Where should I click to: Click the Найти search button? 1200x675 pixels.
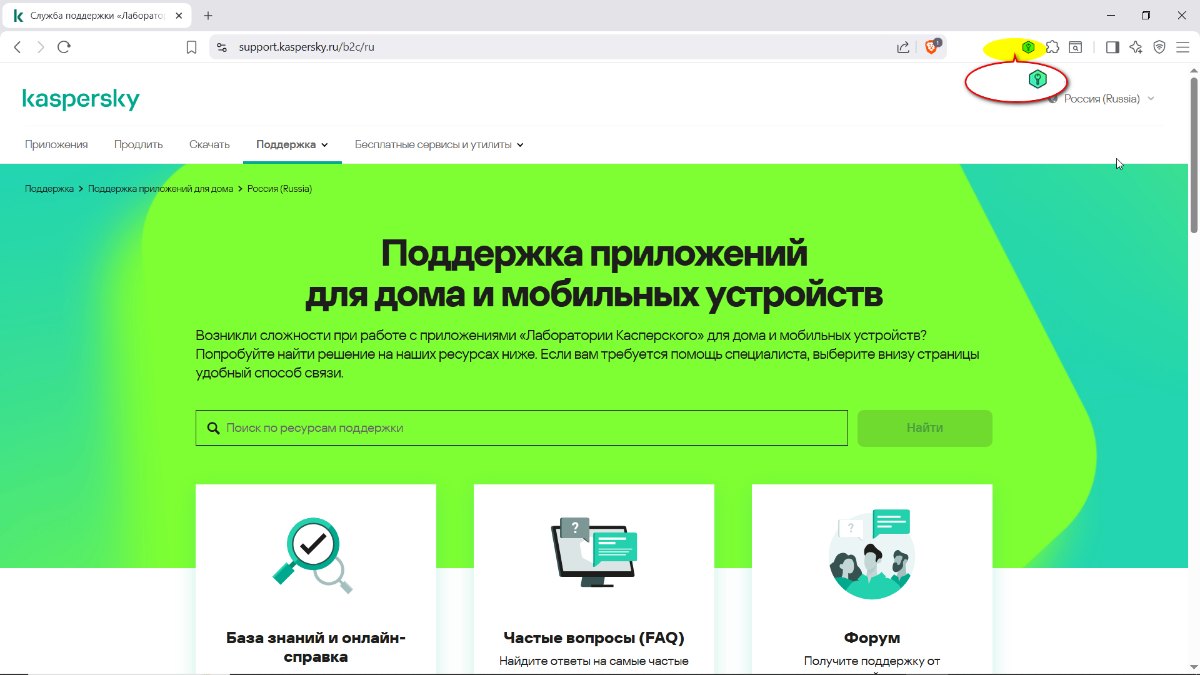(x=925, y=428)
